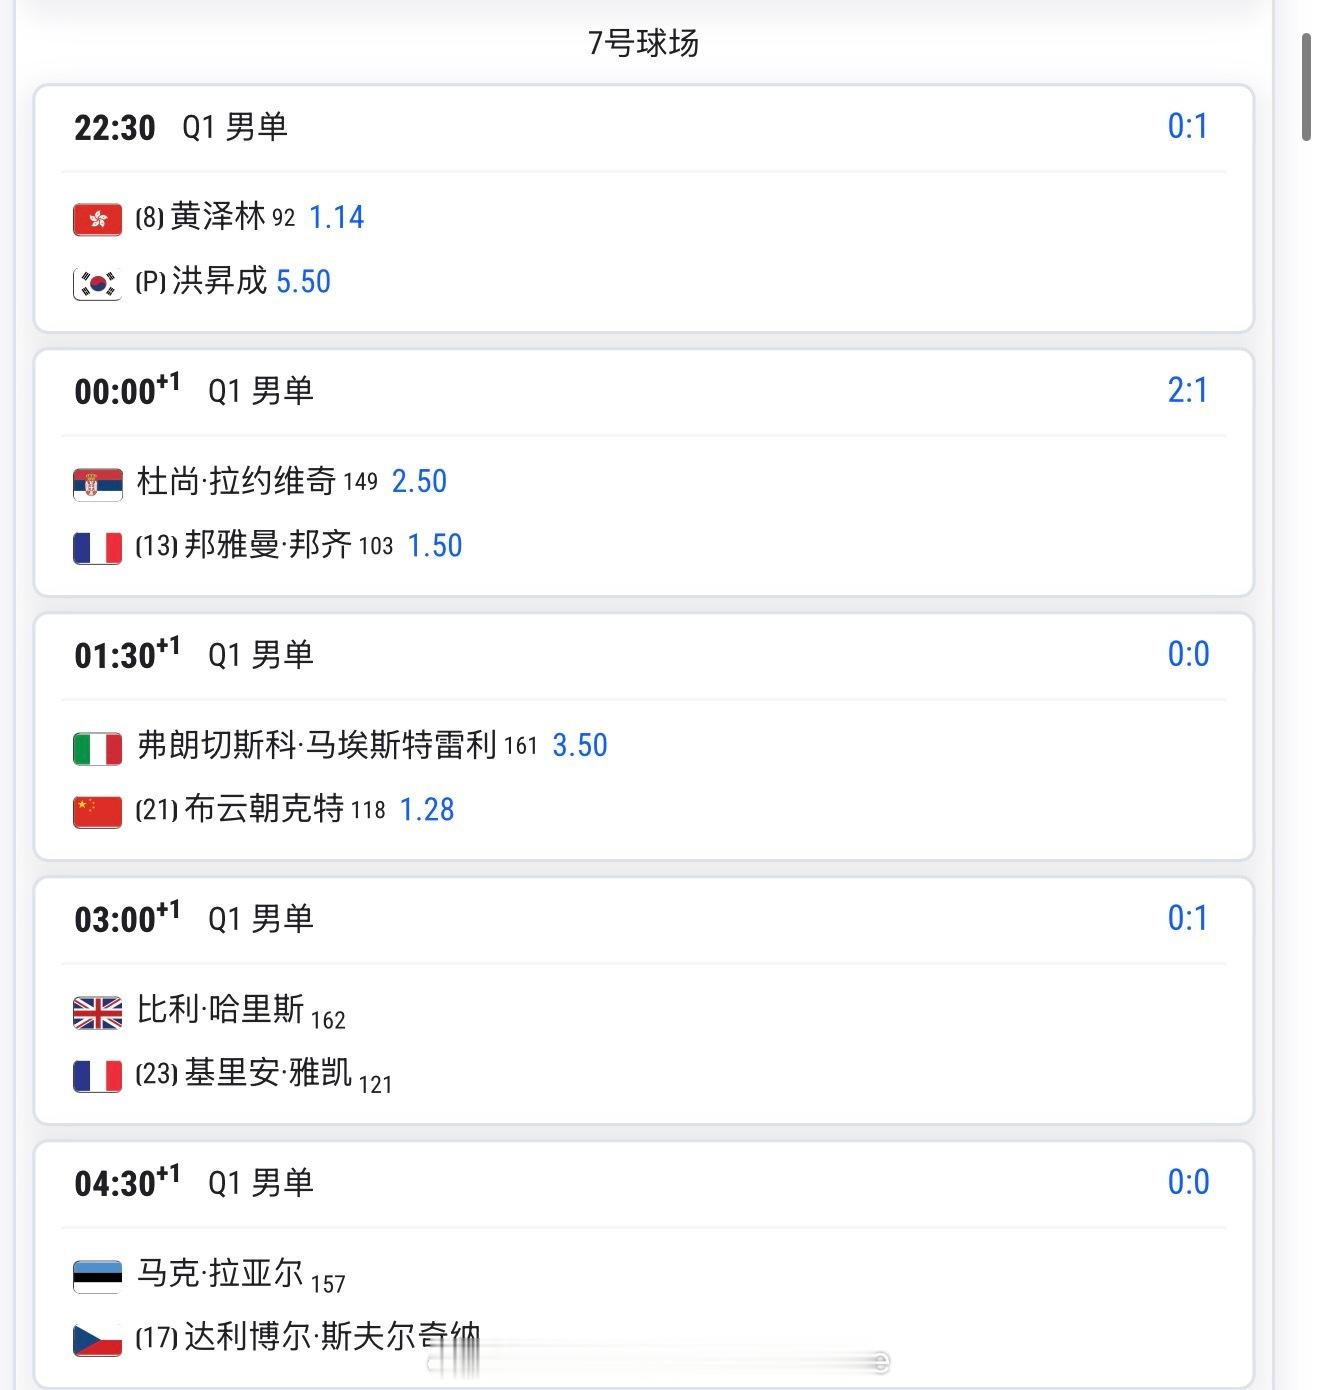Select odds 1.50 for 邦雅曼·邦齐
1320x1390 pixels.
tap(435, 545)
